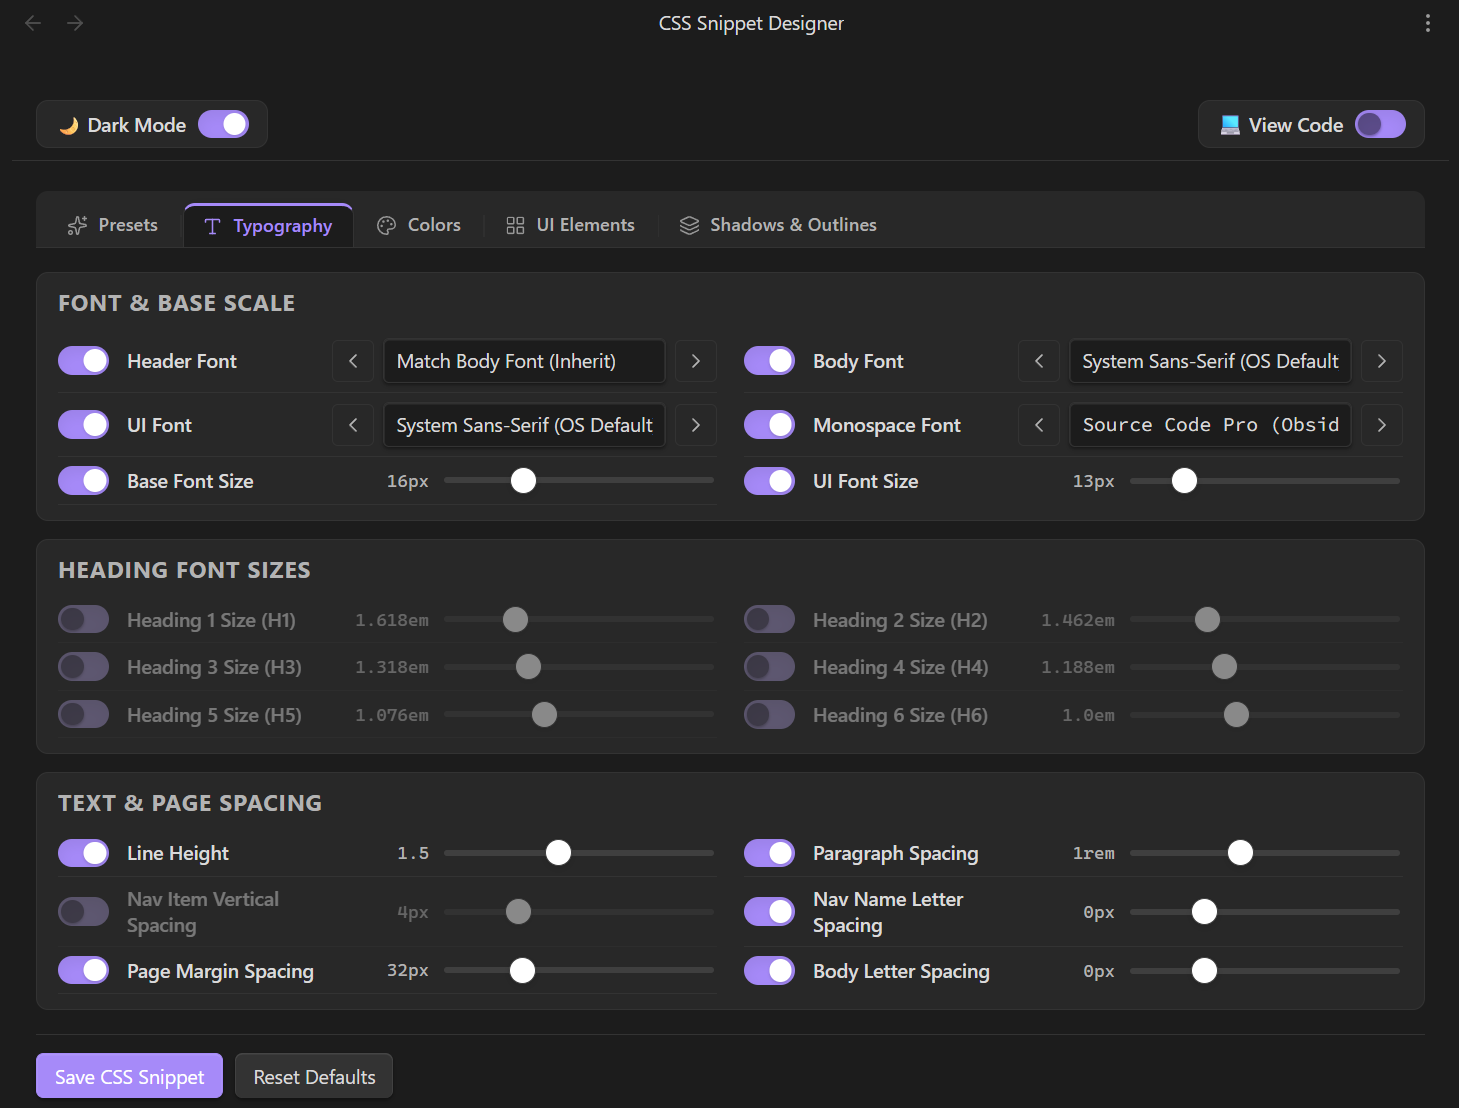Click the forward navigation arrow
The height and width of the screenshot is (1108, 1459).
pos(75,23)
